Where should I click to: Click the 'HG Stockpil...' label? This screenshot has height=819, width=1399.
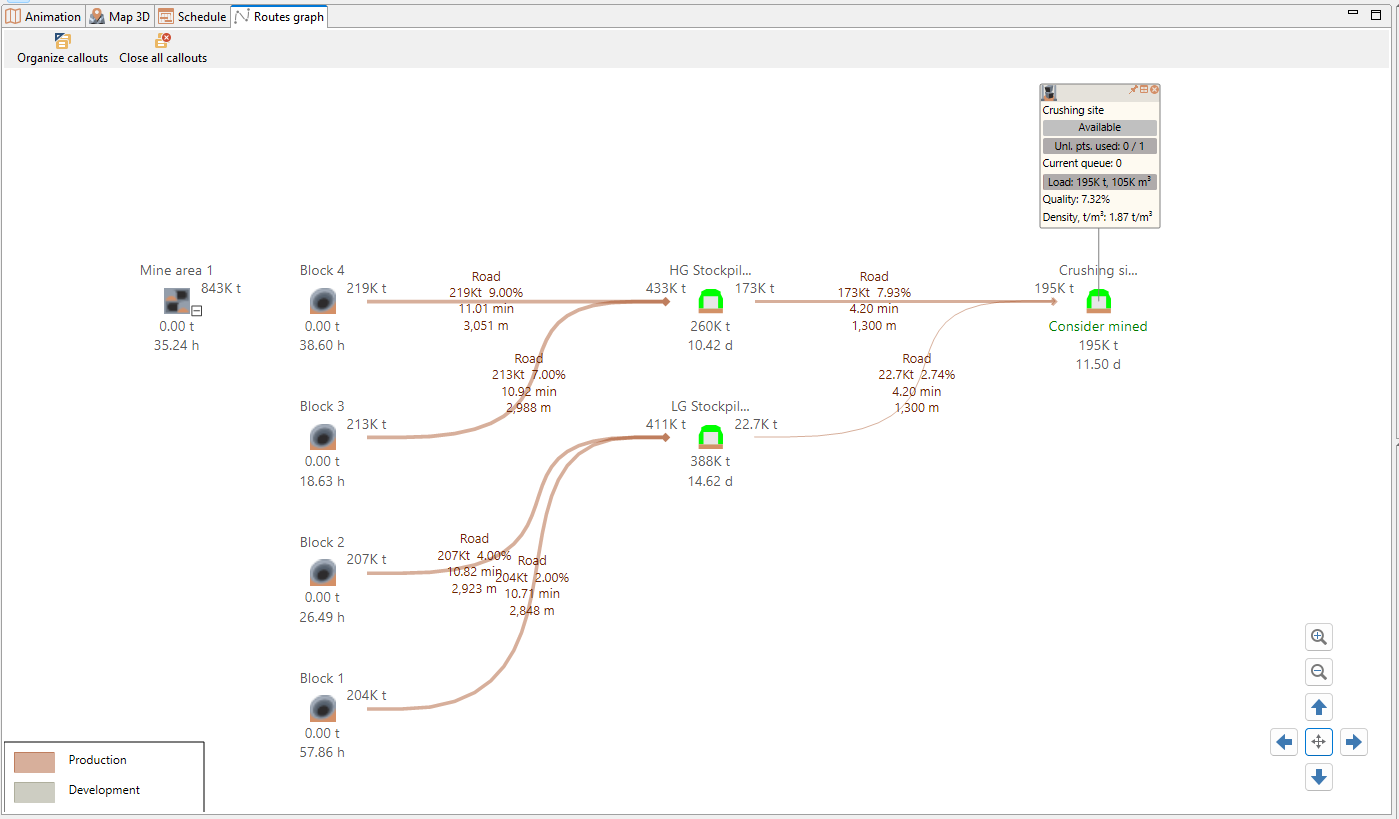point(710,270)
